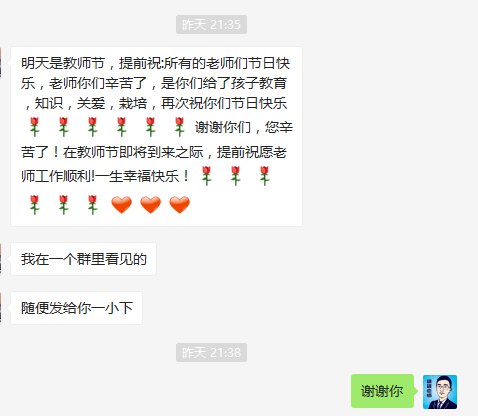The height and width of the screenshot is (416, 478).
Task: Click the first rose after 一生幸福快乐！
Action: (207, 176)
